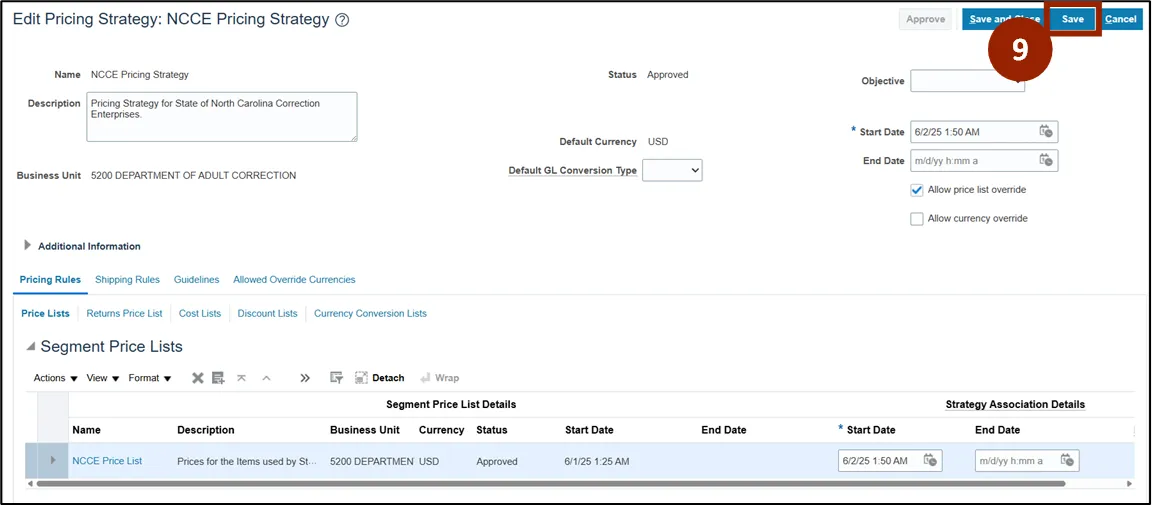Open the Format menu

point(150,377)
